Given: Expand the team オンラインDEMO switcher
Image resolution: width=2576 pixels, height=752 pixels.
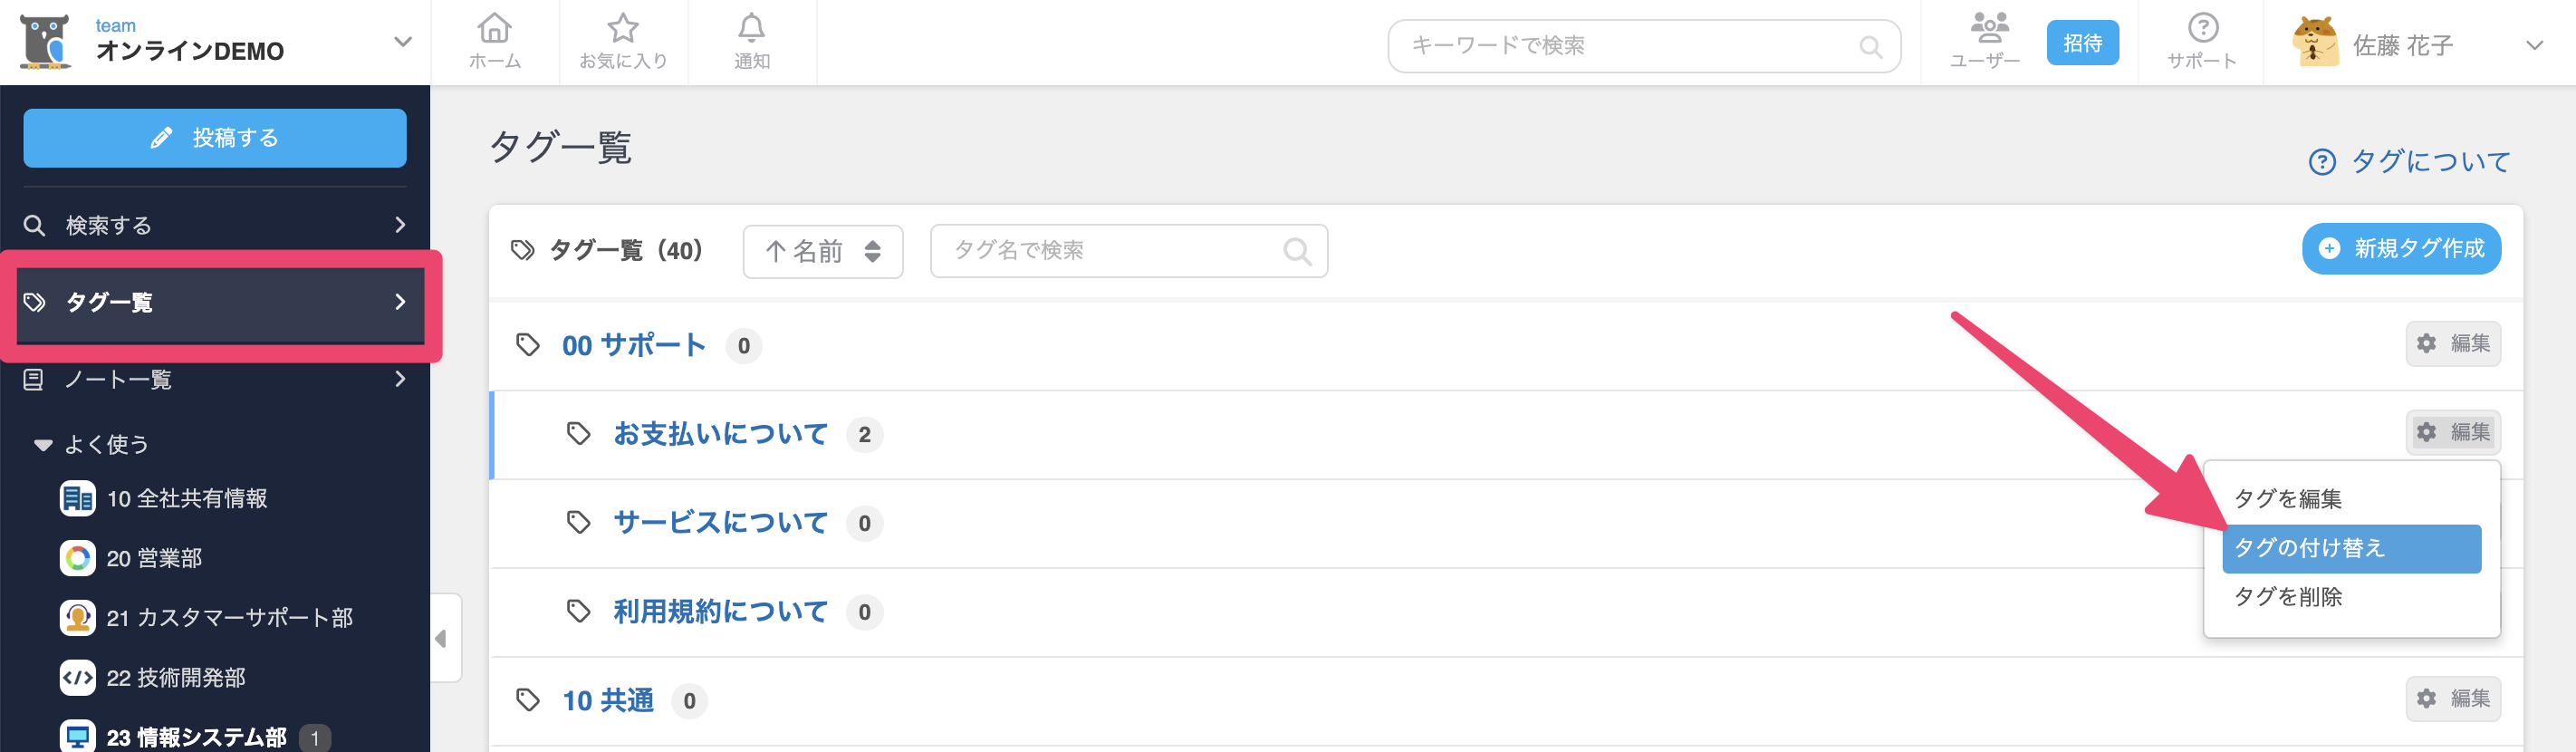Looking at the screenshot, I should pyautogui.click(x=402, y=42).
